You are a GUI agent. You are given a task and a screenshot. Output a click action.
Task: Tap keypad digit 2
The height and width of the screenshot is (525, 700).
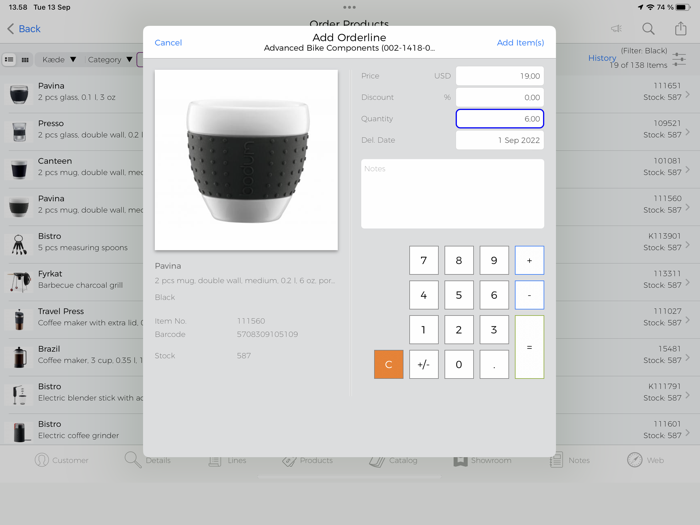click(458, 330)
